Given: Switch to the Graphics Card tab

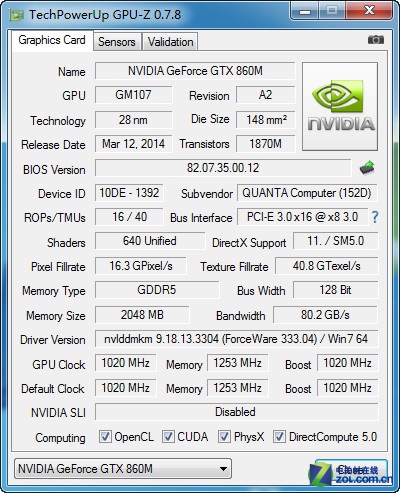Looking at the screenshot, I should click(52, 40).
